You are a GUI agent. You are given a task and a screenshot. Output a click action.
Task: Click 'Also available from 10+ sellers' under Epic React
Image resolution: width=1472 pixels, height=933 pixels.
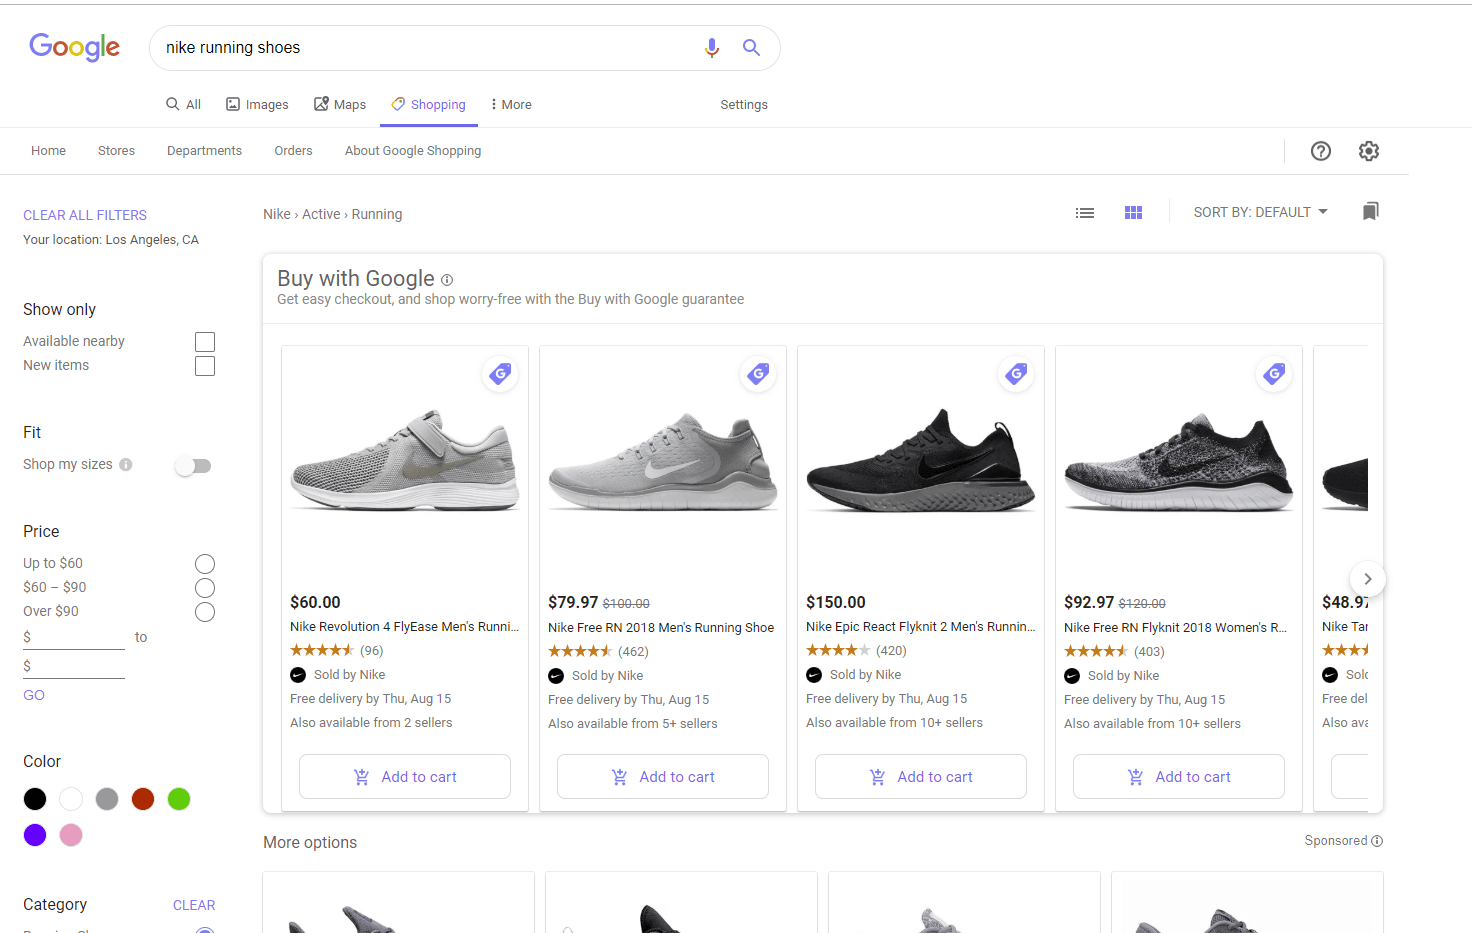point(894,723)
